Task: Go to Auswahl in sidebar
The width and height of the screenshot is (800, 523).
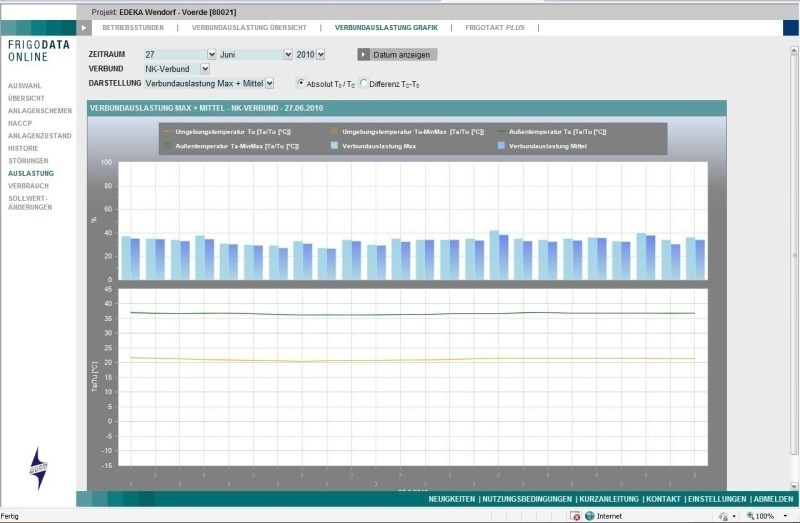Action: [x=24, y=86]
